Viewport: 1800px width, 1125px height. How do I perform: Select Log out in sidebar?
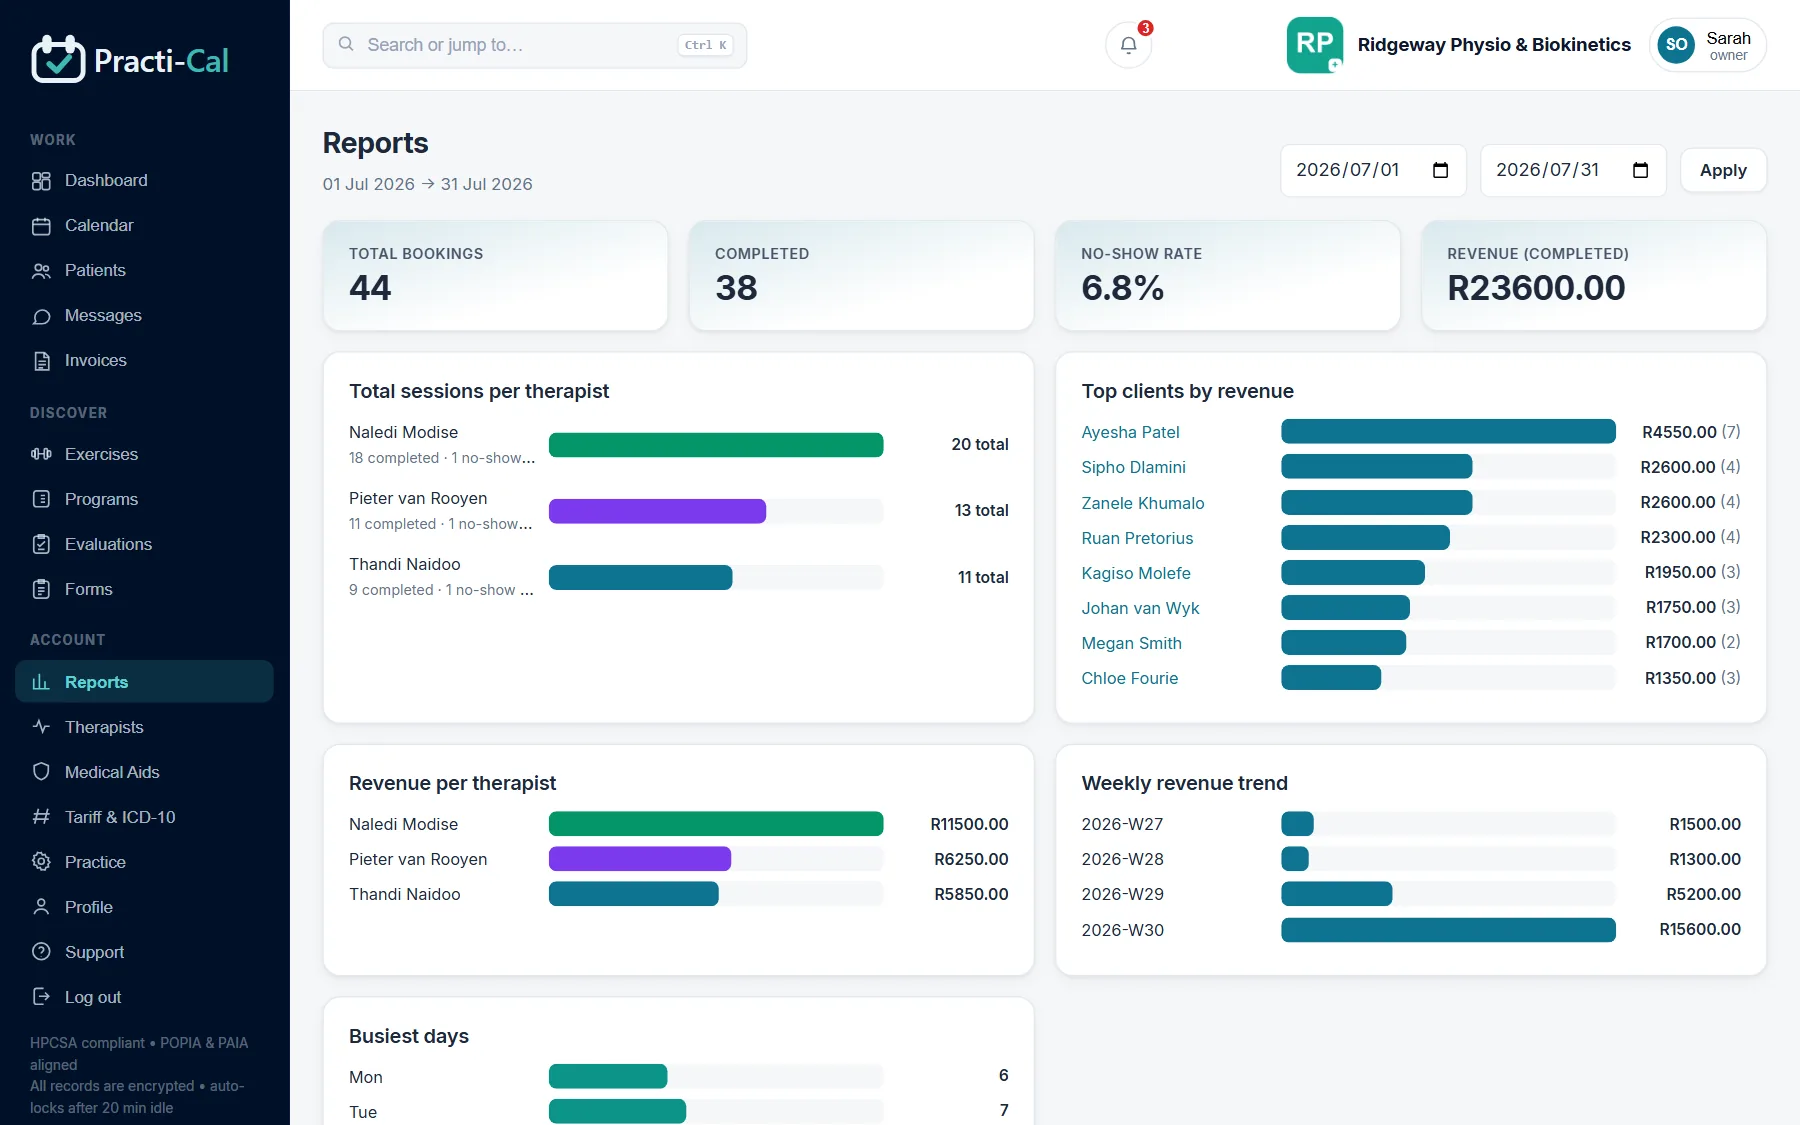pyautogui.click(x=144, y=997)
